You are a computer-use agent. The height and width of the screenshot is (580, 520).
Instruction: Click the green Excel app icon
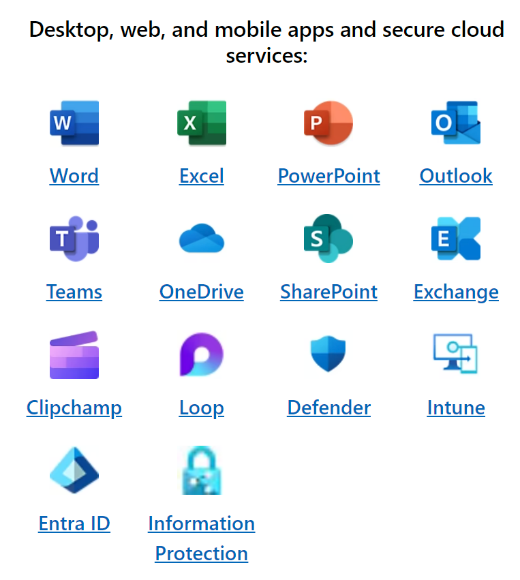pyautogui.click(x=202, y=122)
